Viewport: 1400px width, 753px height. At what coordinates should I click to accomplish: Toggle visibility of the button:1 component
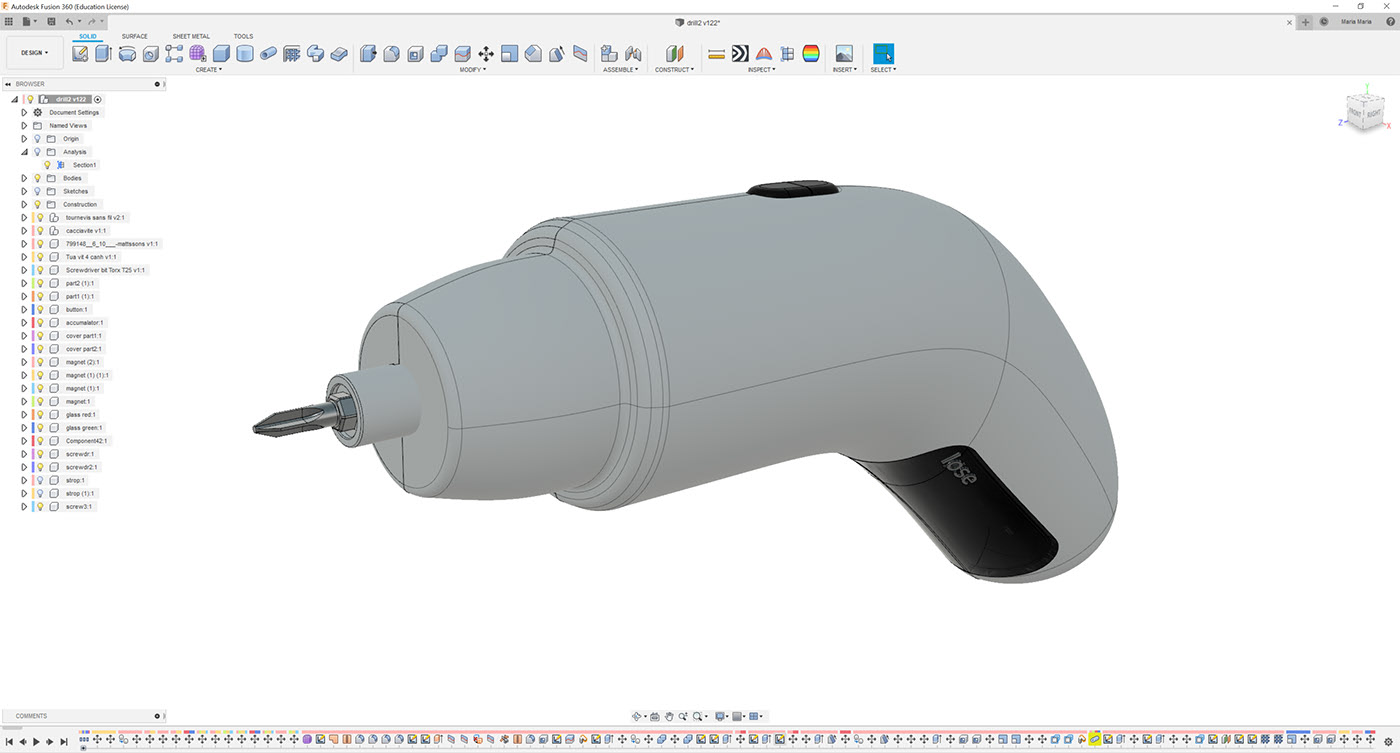tap(40, 309)
